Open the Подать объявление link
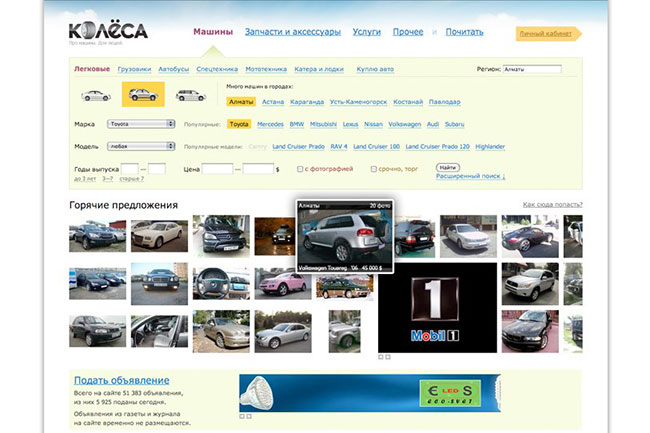The height and width of the screenshot is (433, 650). click(x=121, y=380)
